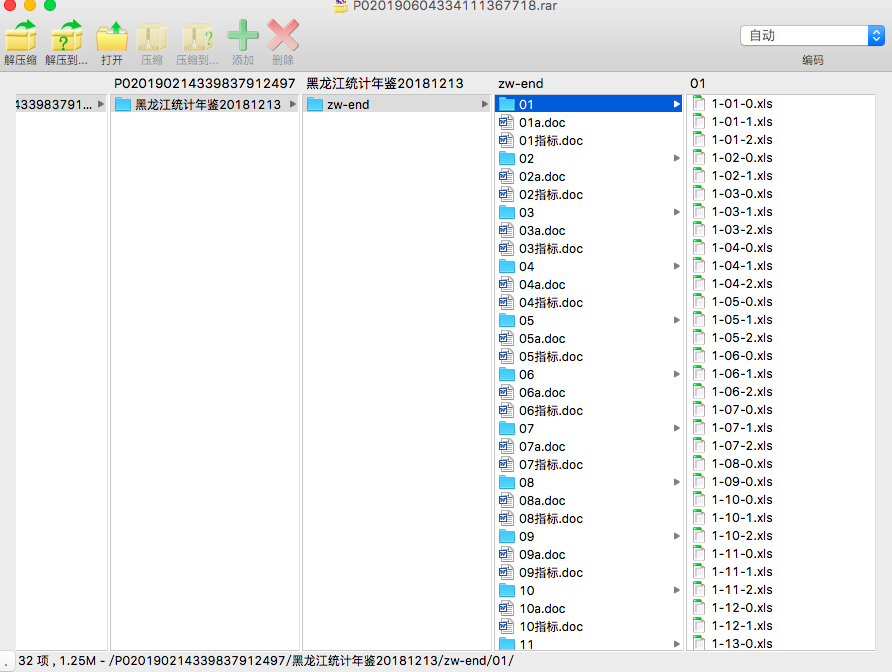
Task: Select file 04a.doc
Action: tap(589, 285)
